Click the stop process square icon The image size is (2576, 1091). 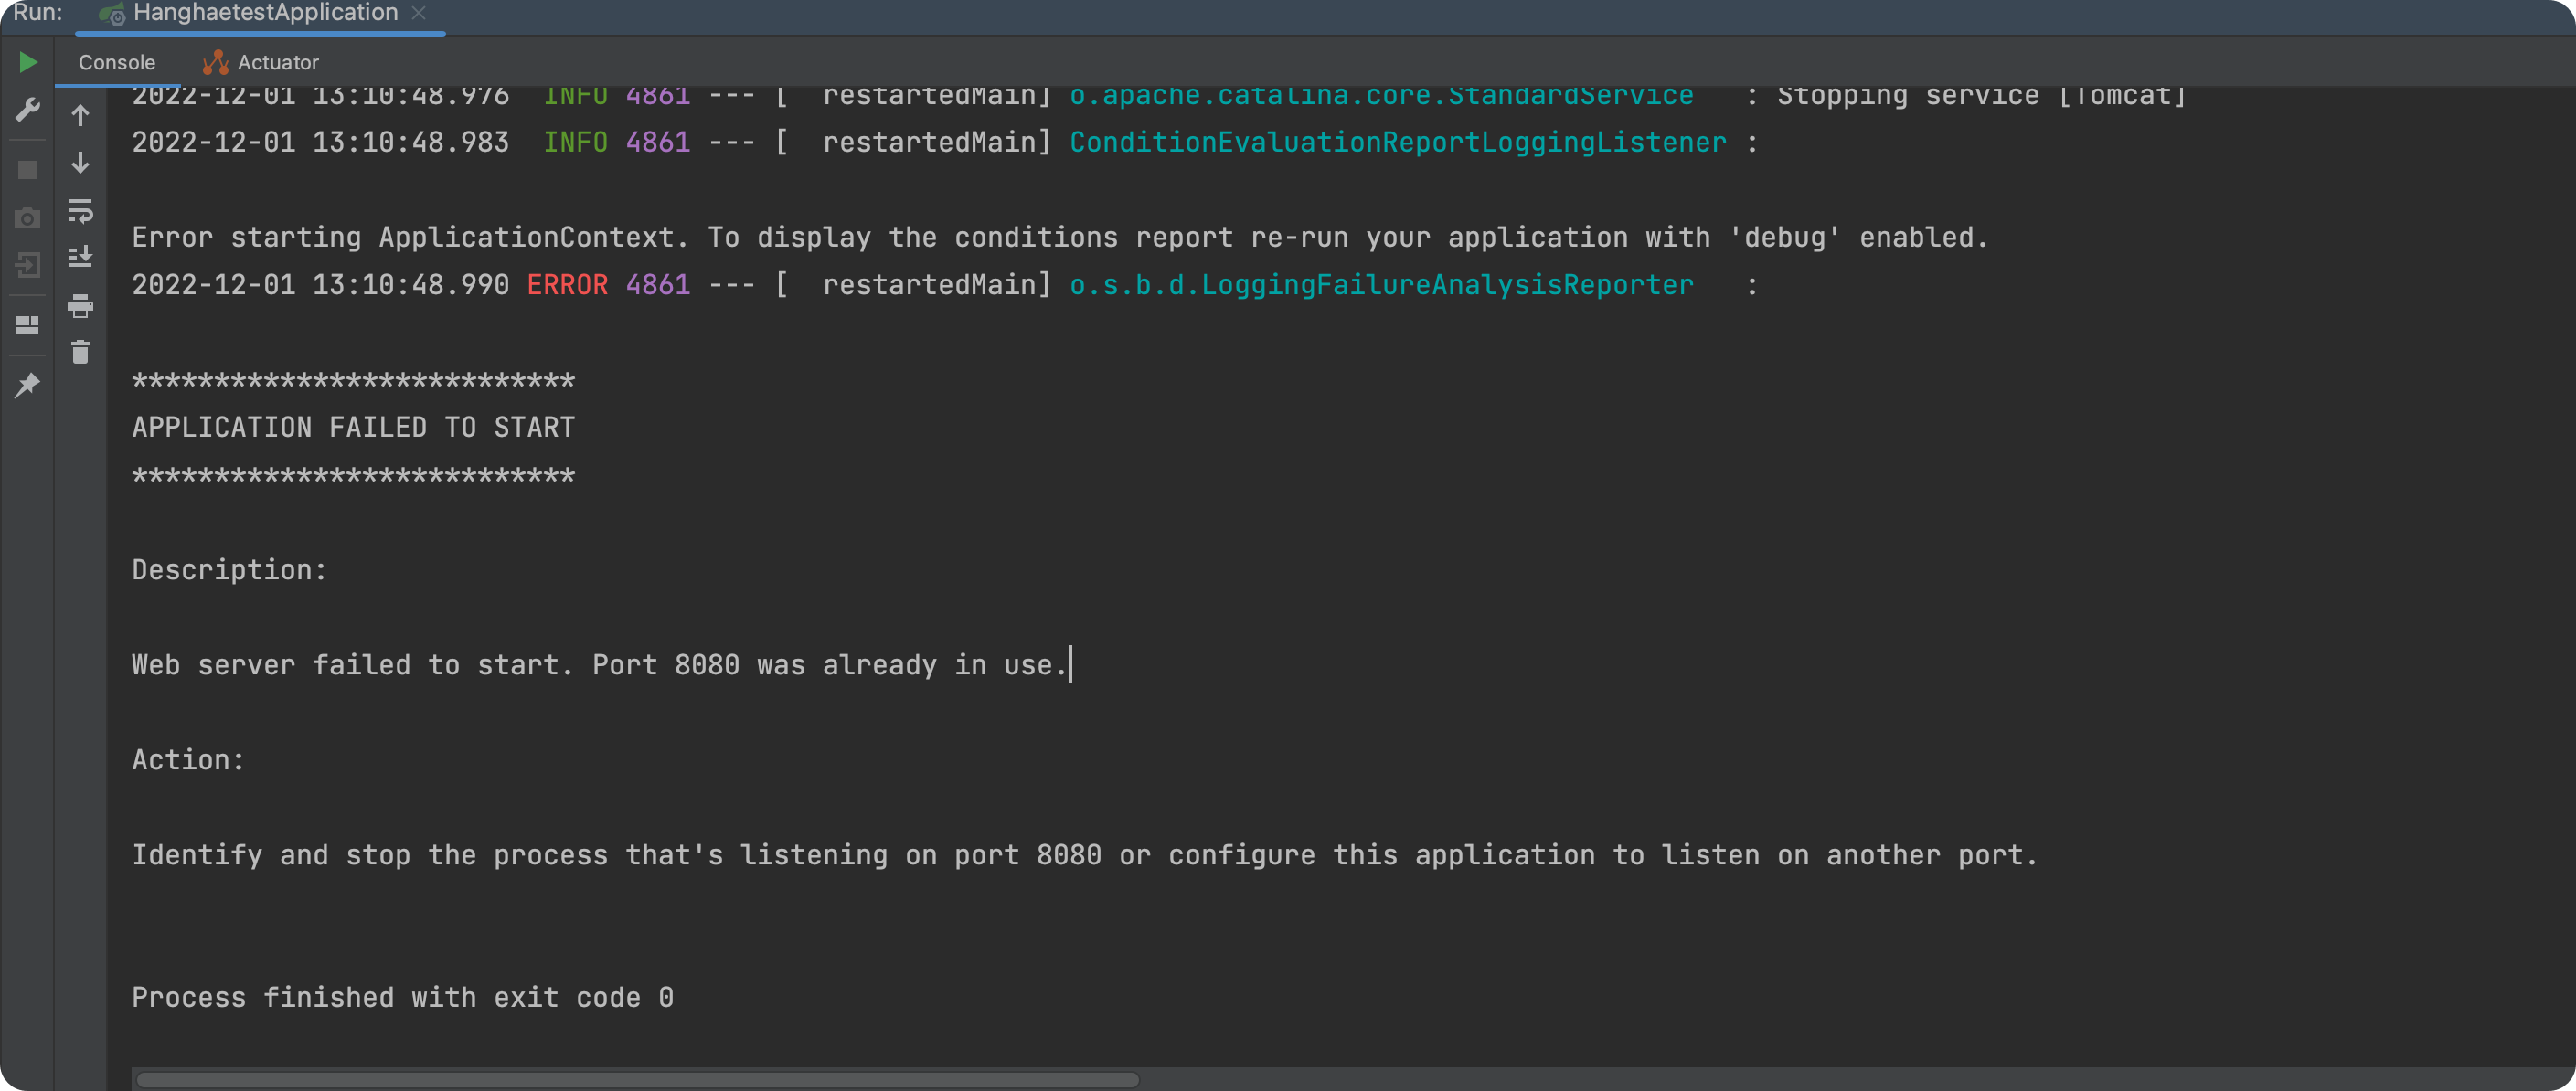click(28, 170)
